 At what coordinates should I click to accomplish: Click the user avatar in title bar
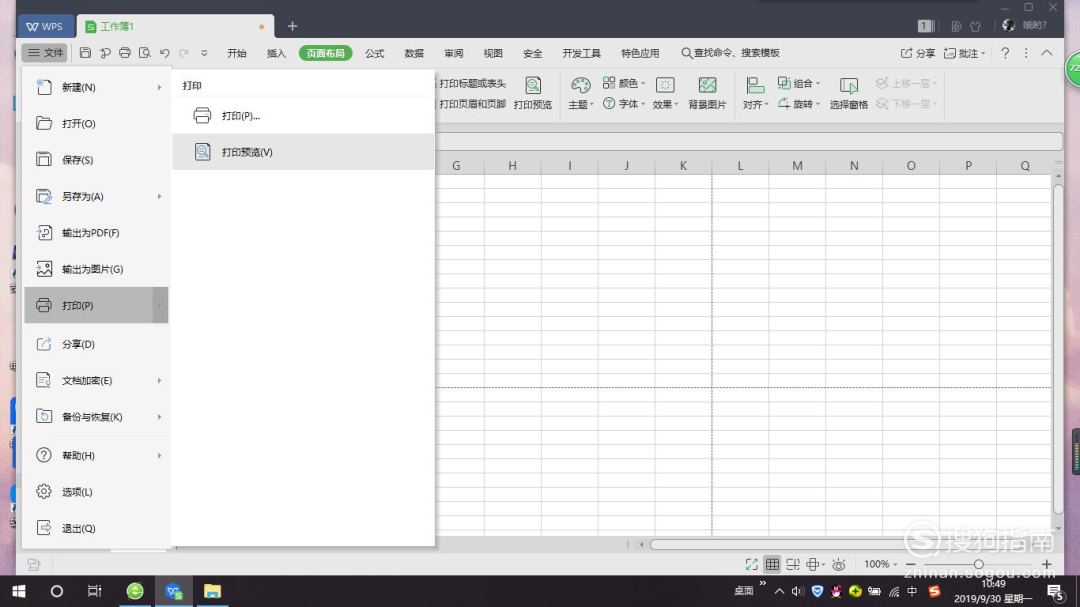point(1009,25)
